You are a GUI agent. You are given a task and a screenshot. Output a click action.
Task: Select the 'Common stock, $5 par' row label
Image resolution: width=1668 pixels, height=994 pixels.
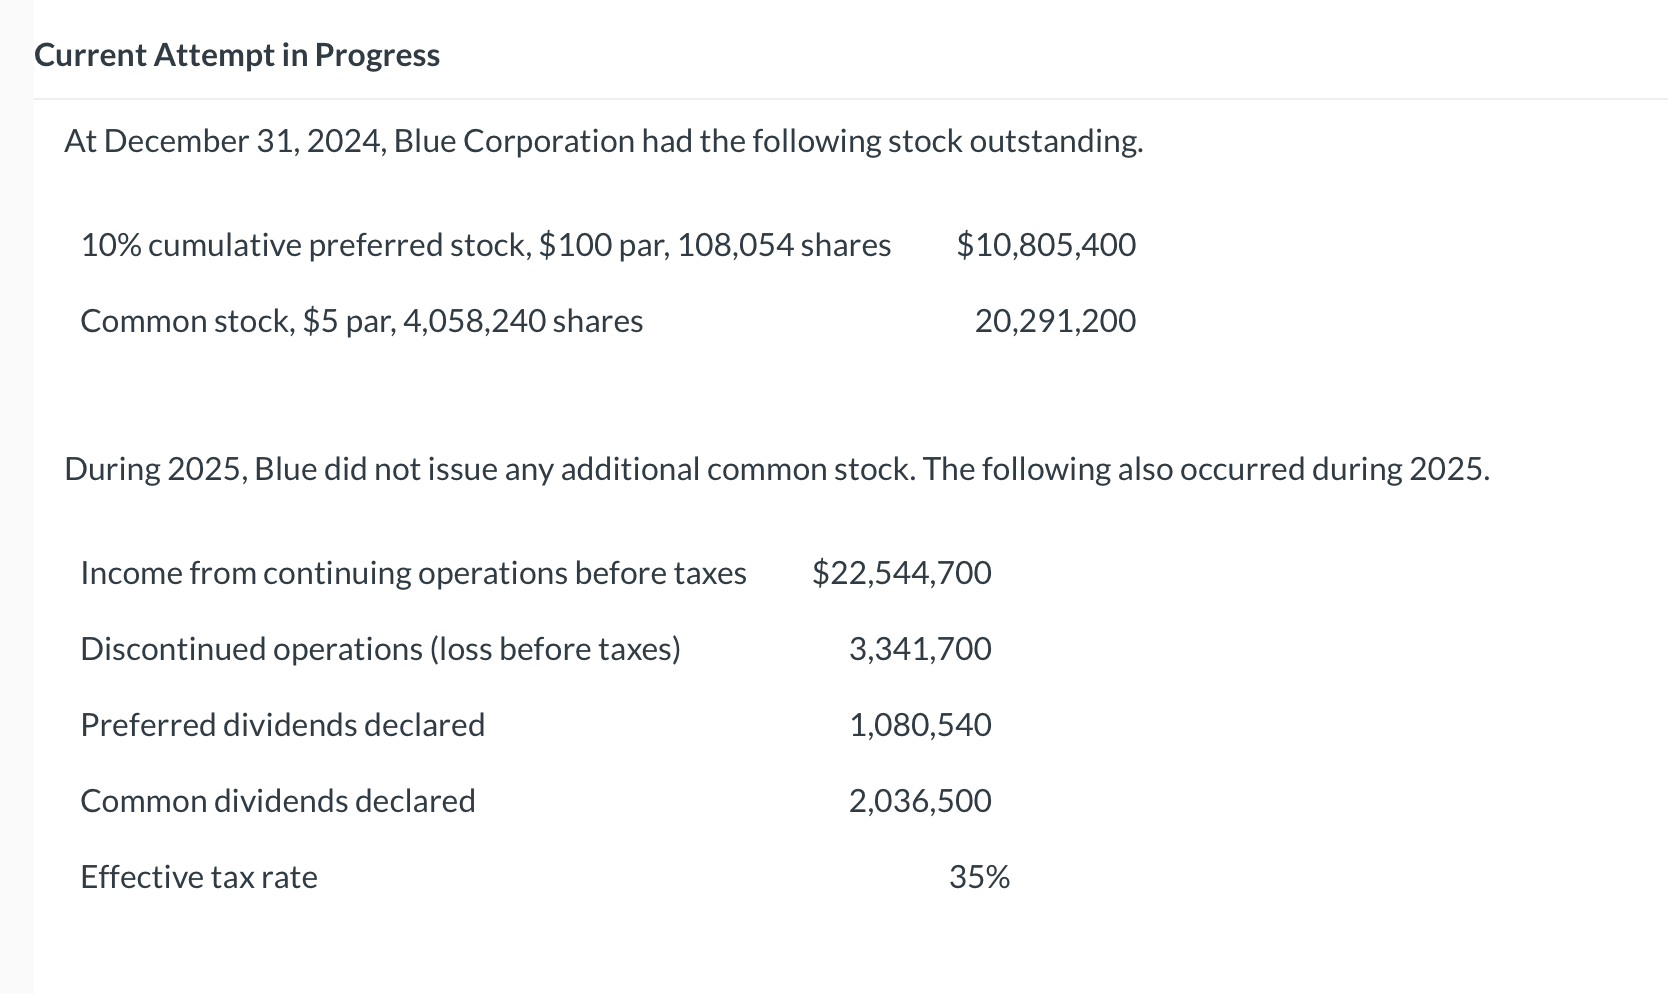click(361, 321)
